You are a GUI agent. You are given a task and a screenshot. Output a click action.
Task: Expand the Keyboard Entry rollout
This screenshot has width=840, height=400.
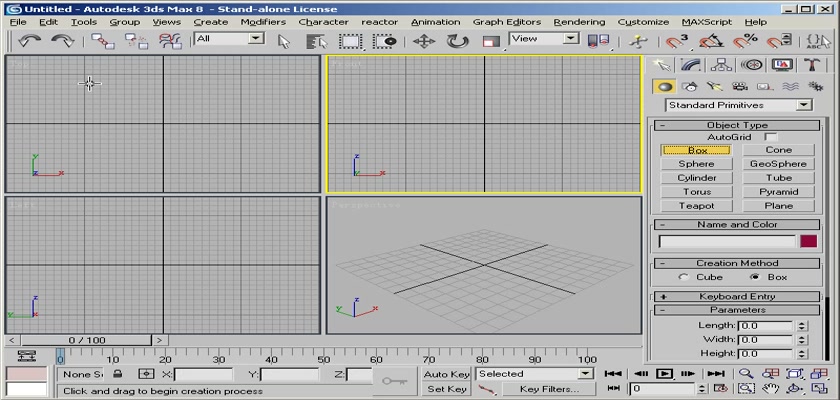[x=737, y=297]
